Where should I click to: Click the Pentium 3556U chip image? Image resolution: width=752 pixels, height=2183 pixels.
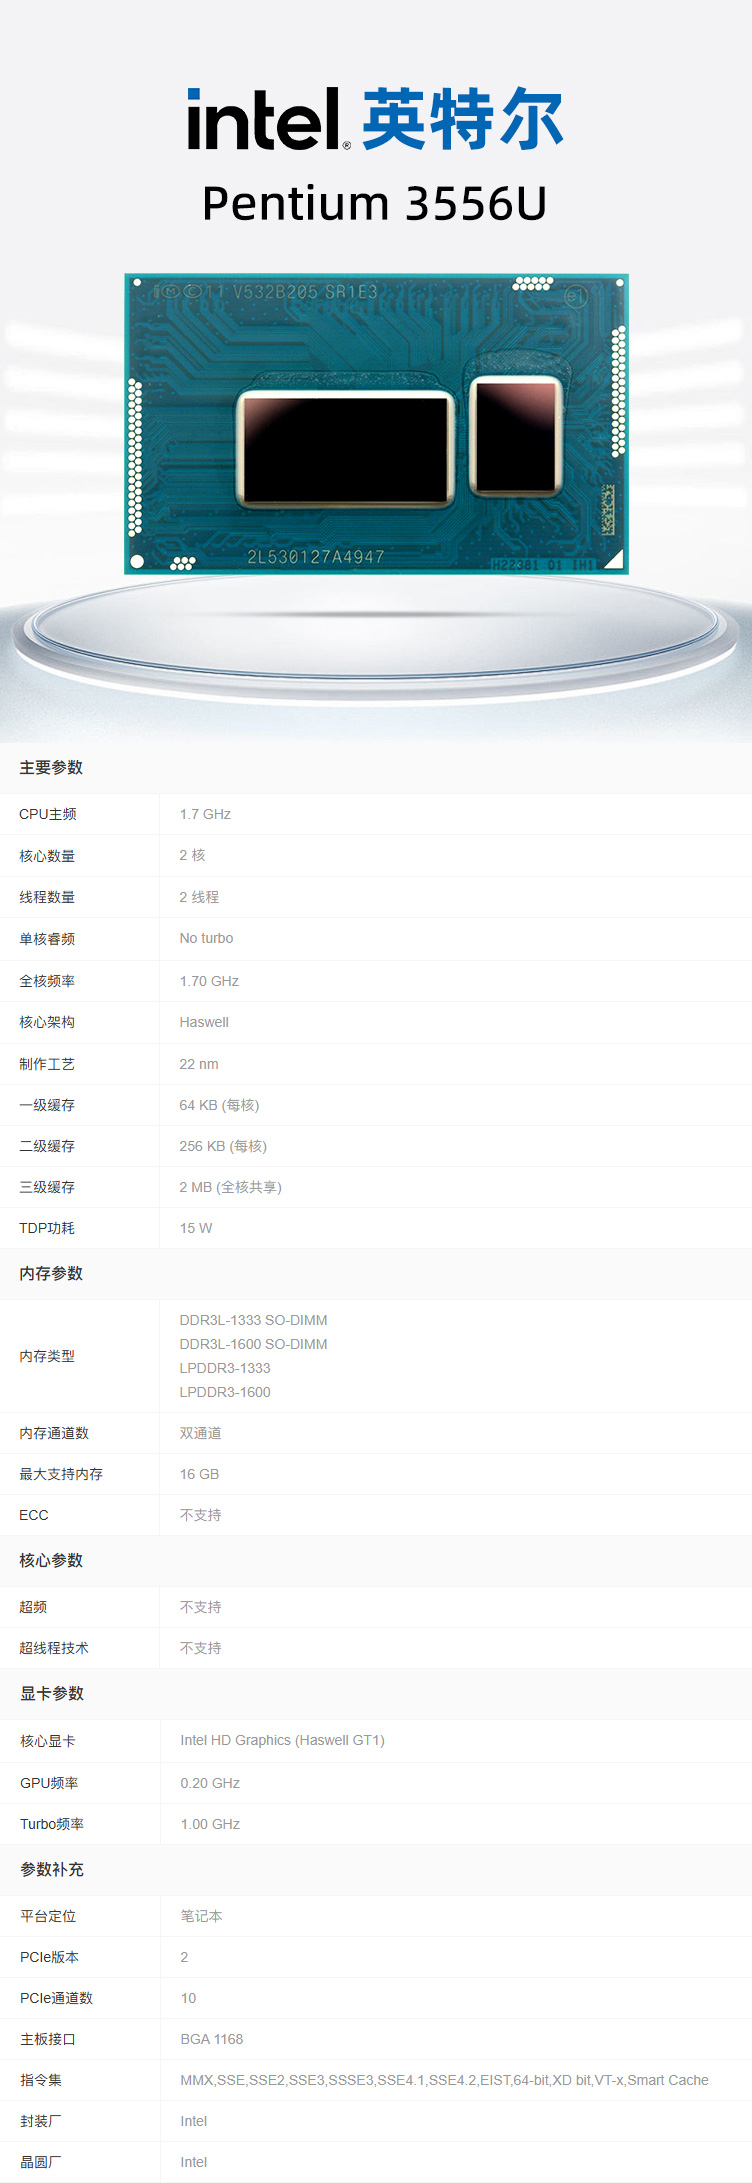(376, 424)
